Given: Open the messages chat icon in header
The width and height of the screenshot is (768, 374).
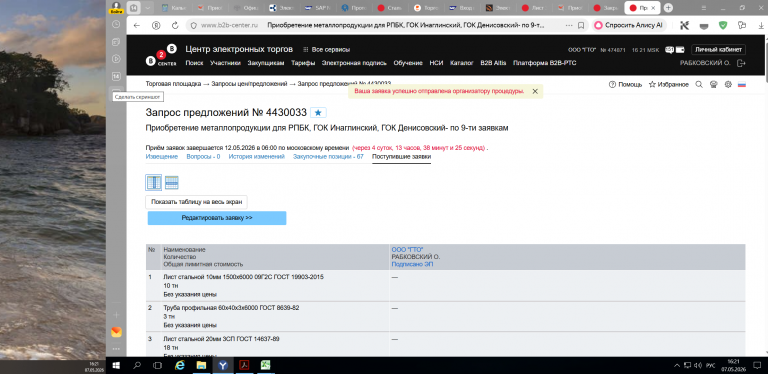Looking at the screenshot, I should click(x=669, y=49).
